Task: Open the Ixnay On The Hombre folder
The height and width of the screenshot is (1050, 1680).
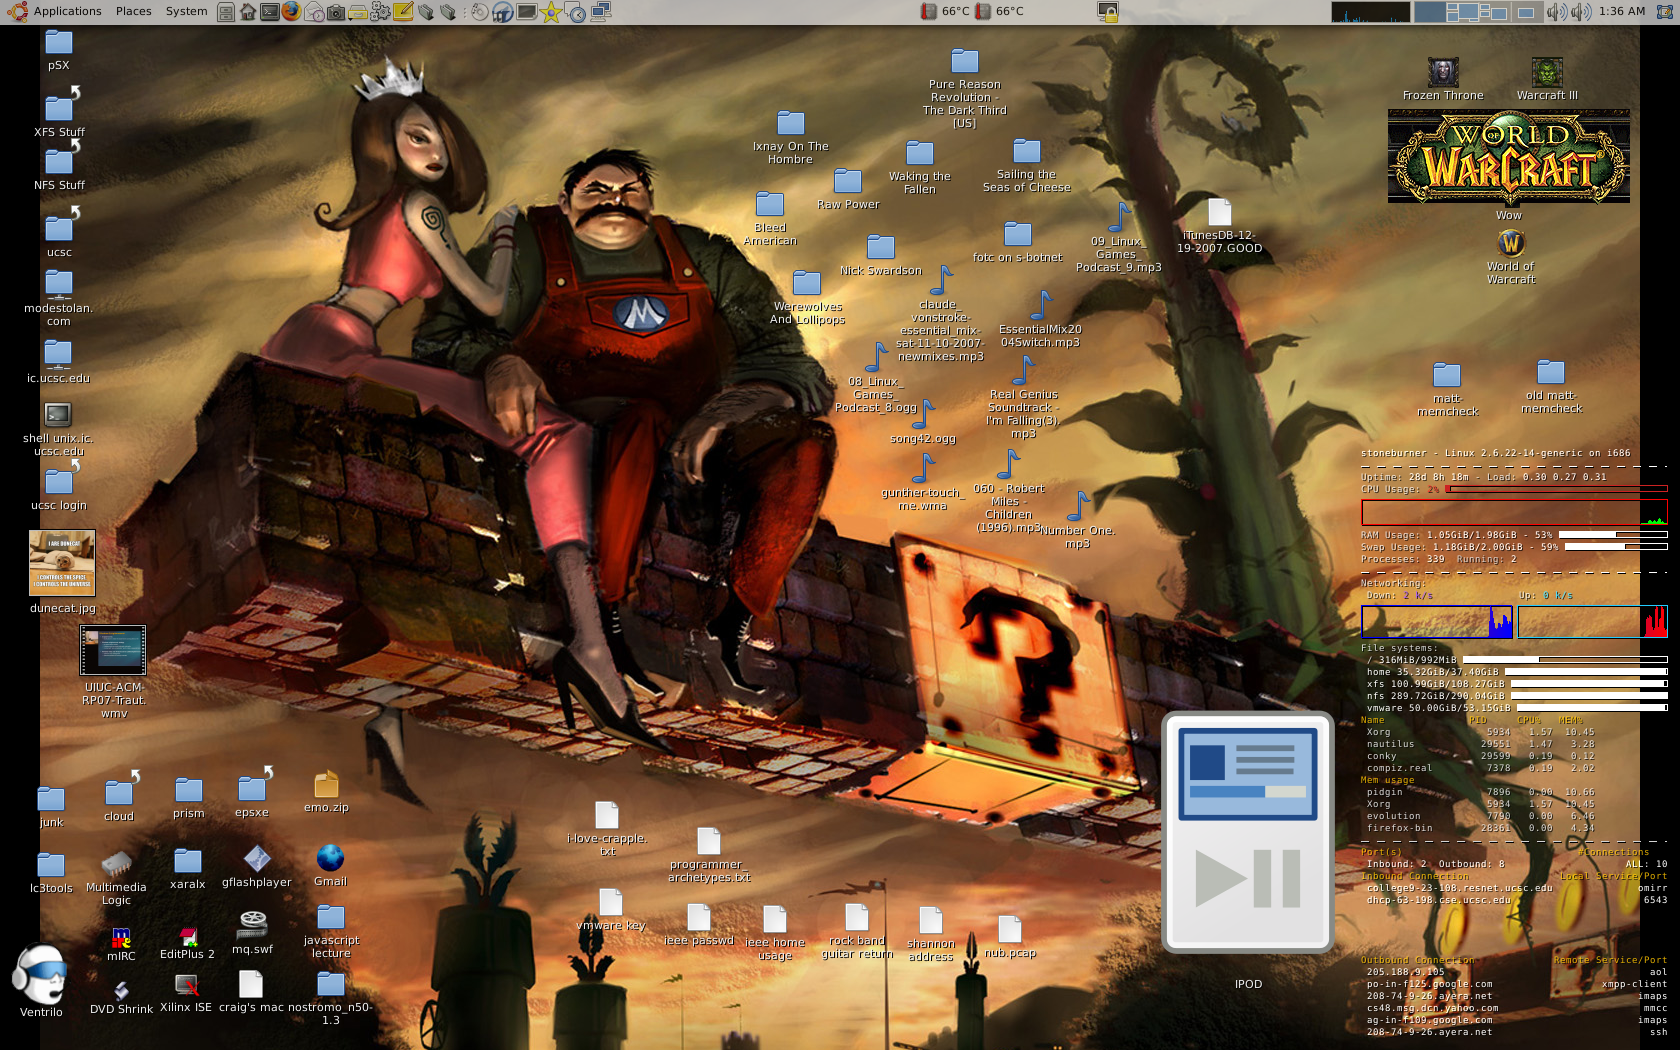Action: (x=790, y=138)
